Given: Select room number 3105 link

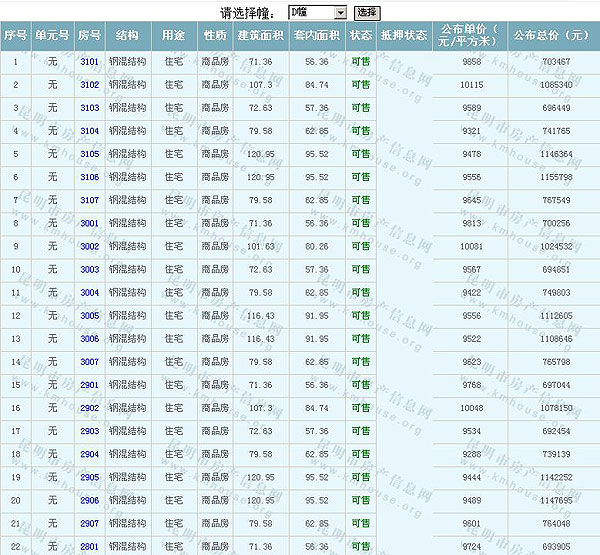Looking at the screenshot, I should click(90, 154).
